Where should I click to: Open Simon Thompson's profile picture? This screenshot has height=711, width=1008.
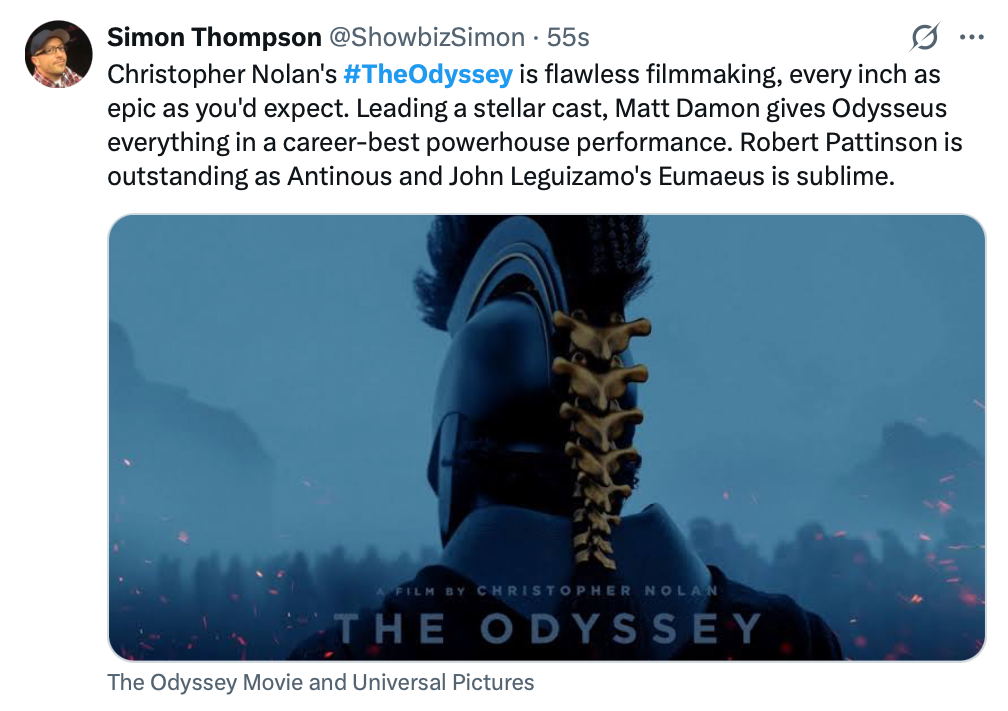pyautogui.click(x=58, y=55)
